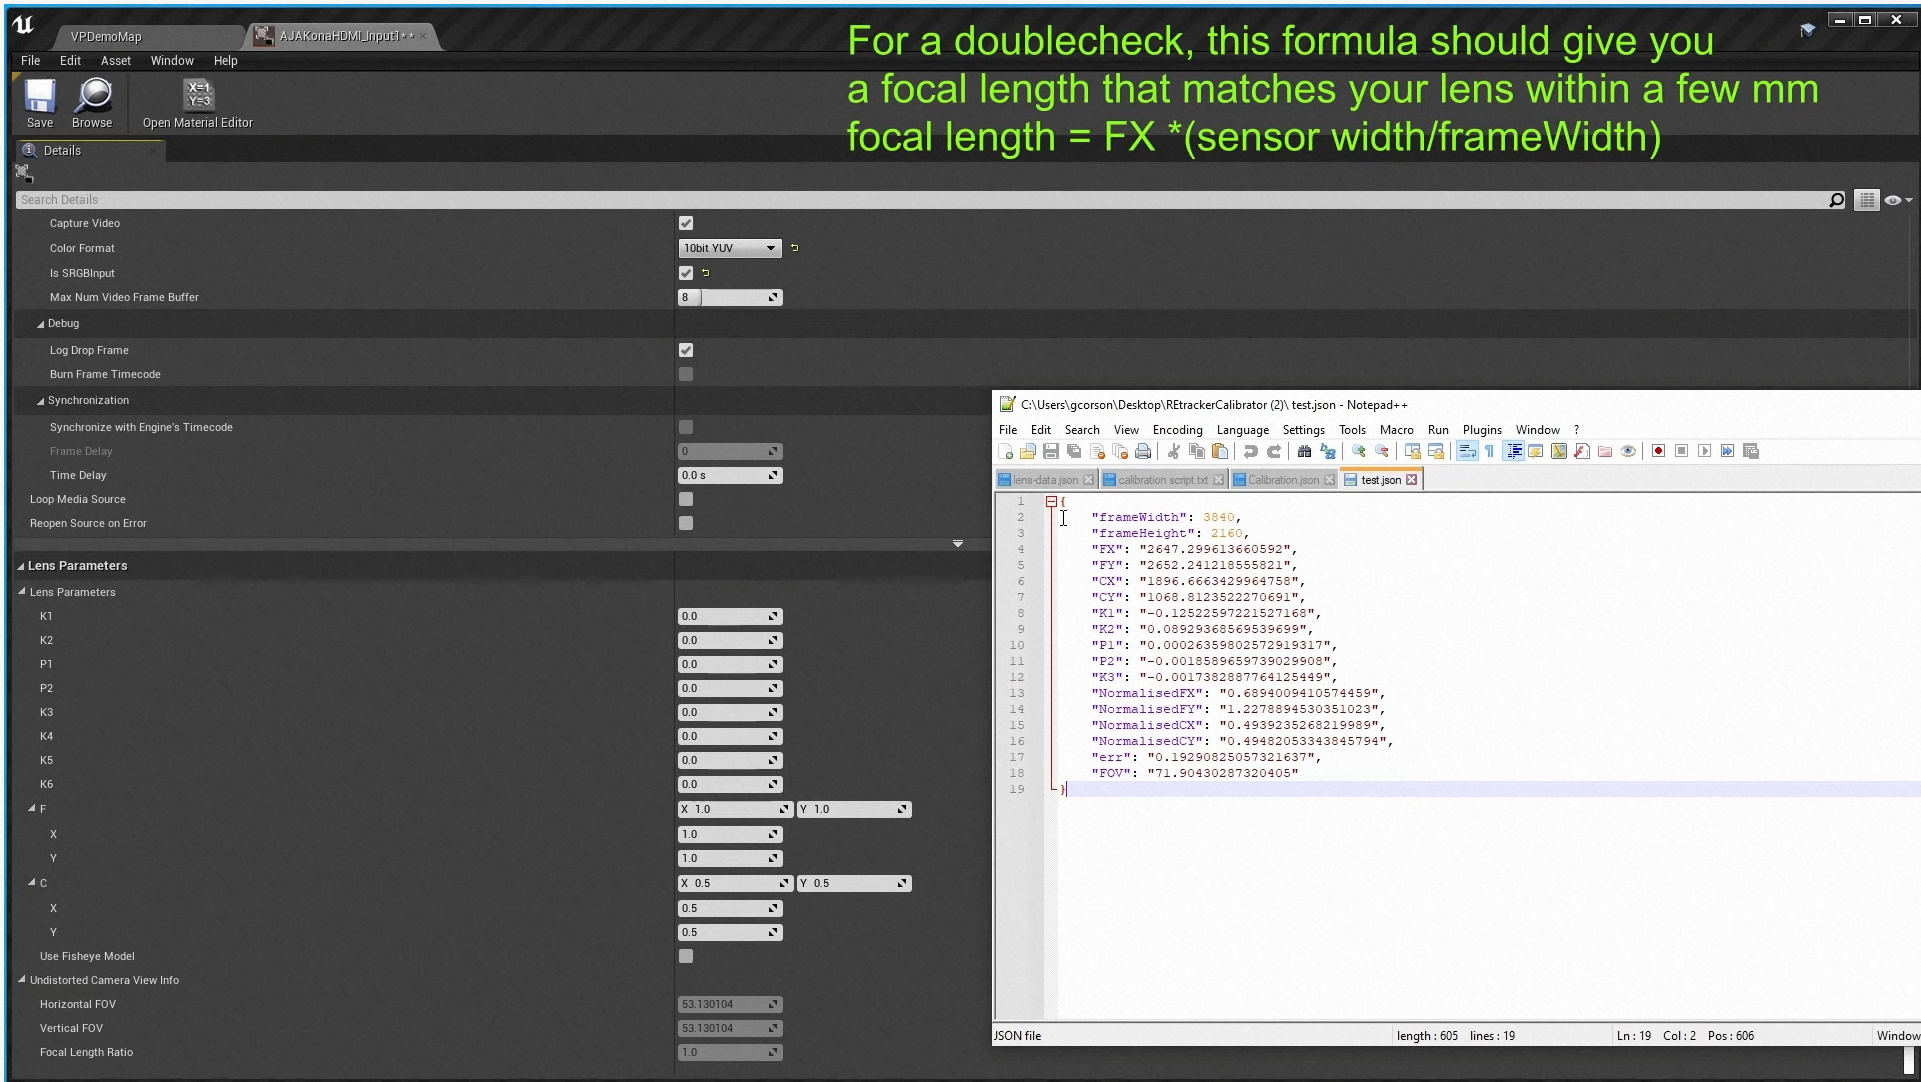Cut selection with scissors icon
Image resolution: width=1921 pixels, height=1082 pixels.
pyautogui.click(x=1174, y=452)
